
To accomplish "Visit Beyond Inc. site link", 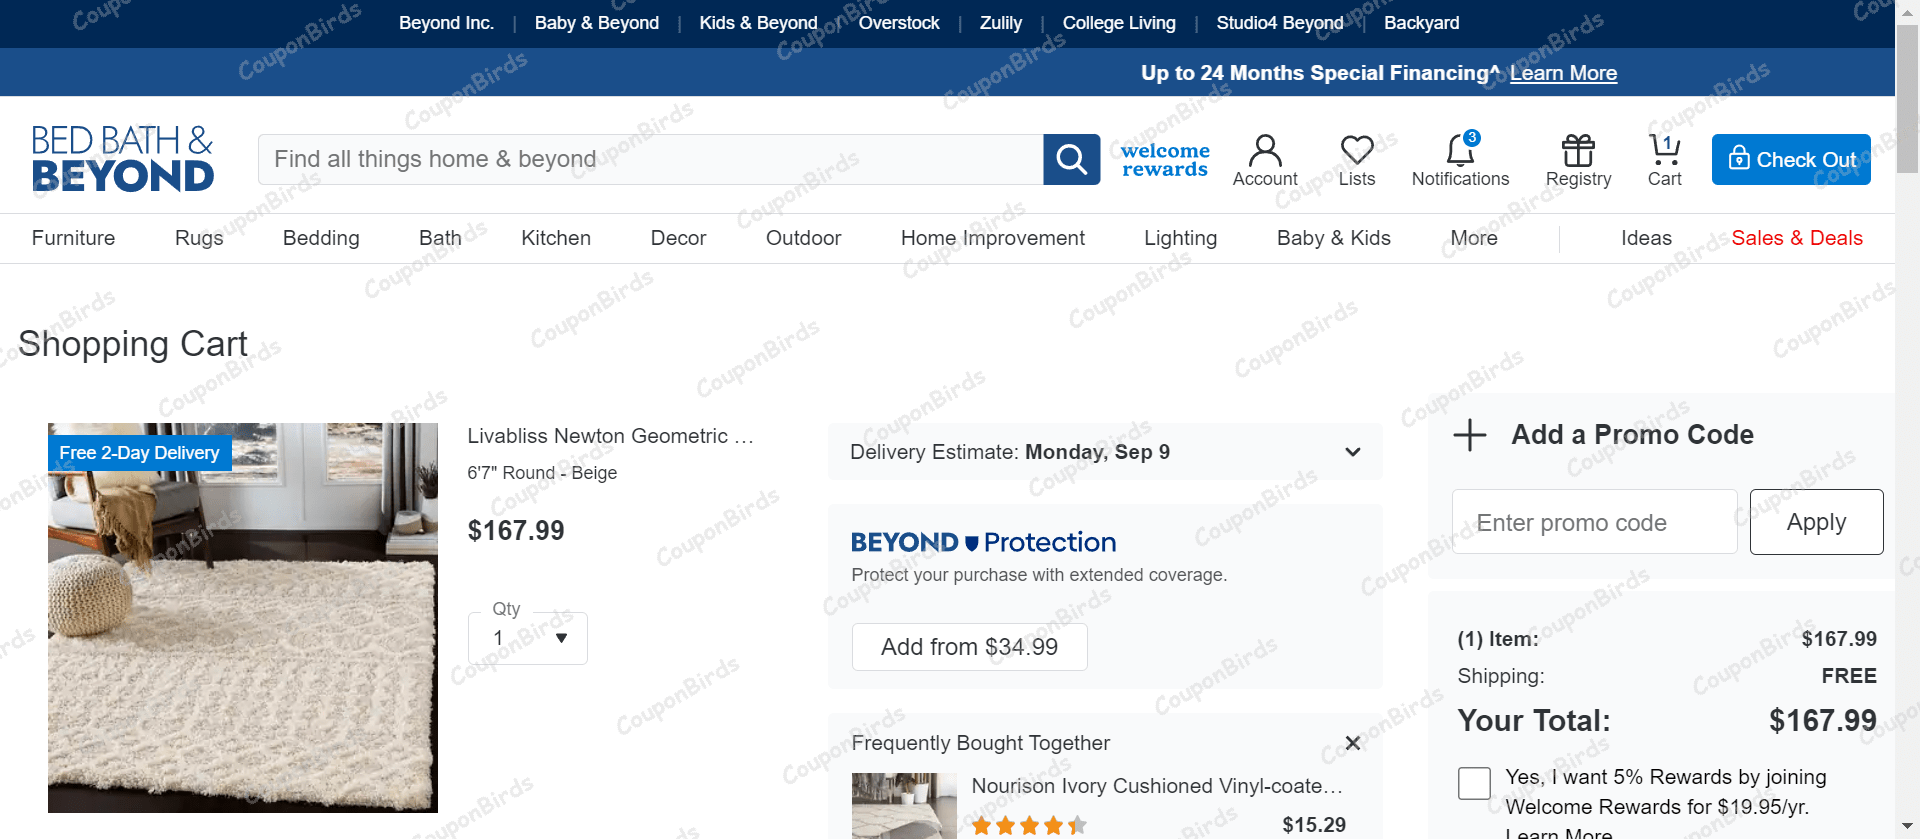I will coord(446,23).
